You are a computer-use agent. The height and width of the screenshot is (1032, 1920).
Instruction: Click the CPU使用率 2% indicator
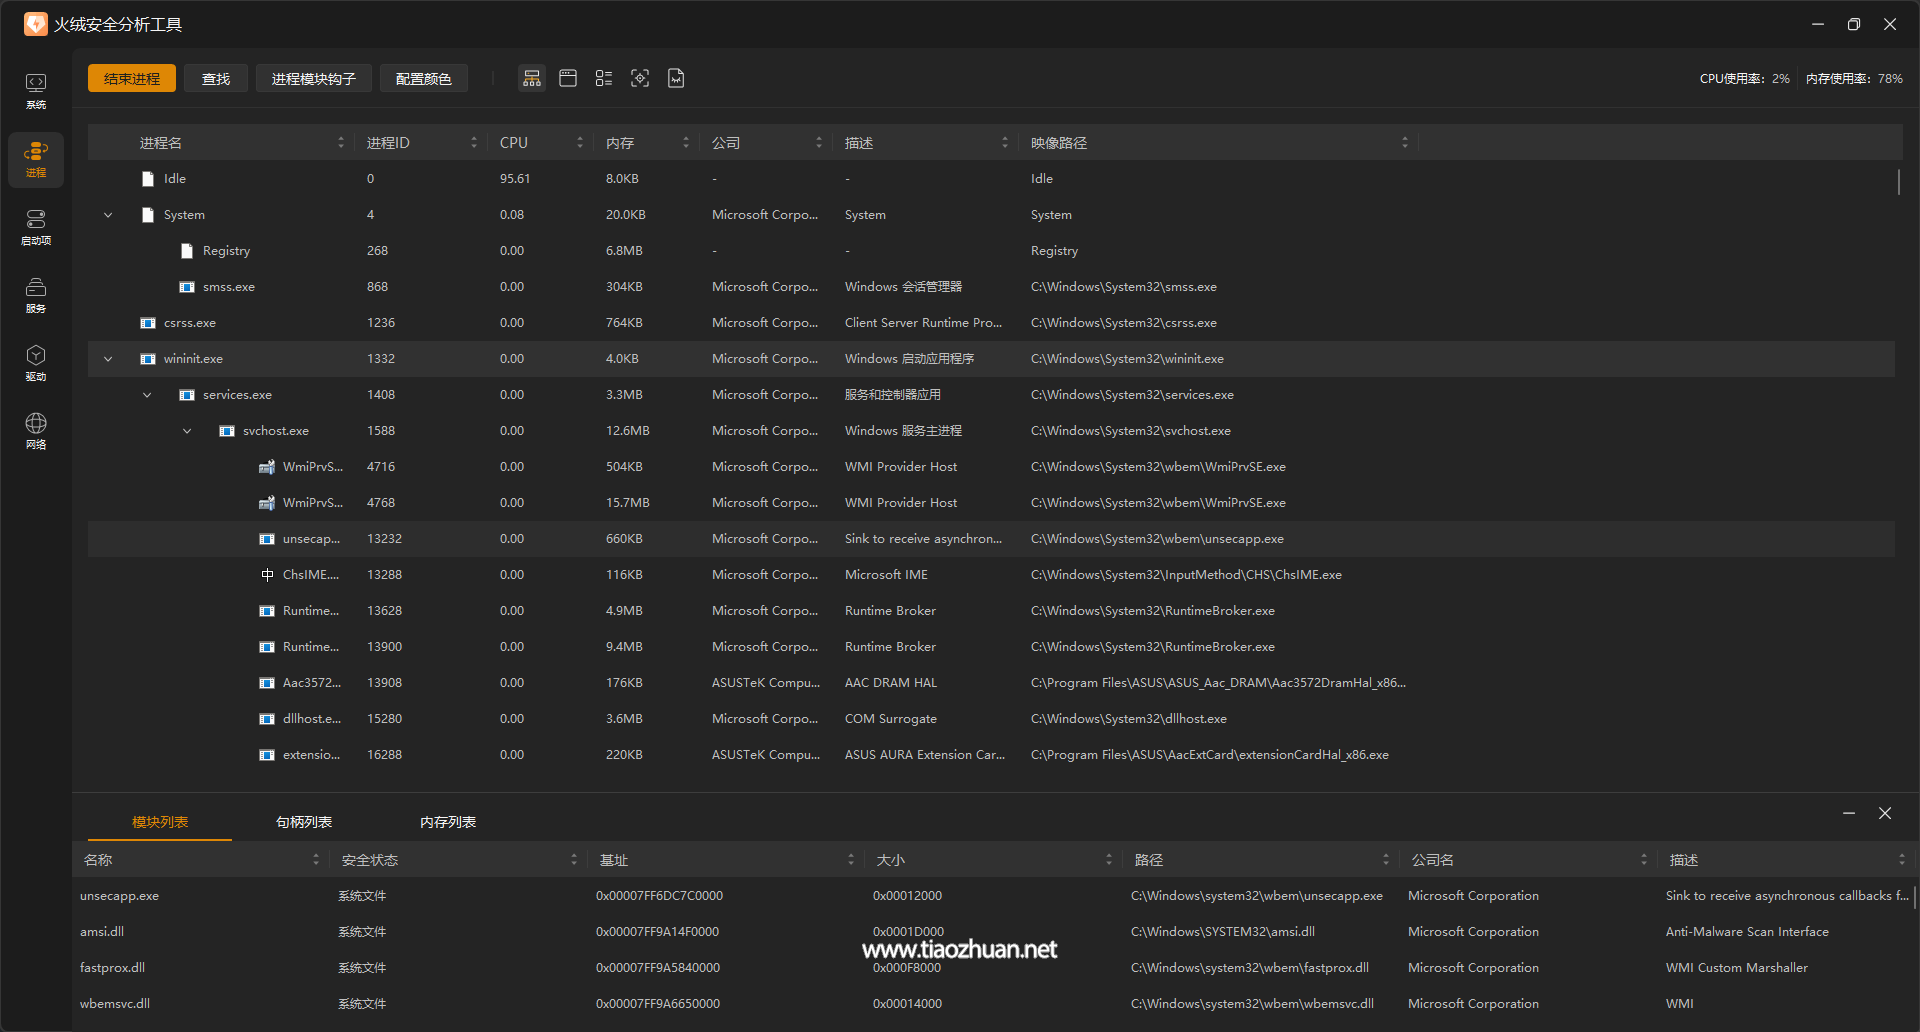click(1744, 78)
